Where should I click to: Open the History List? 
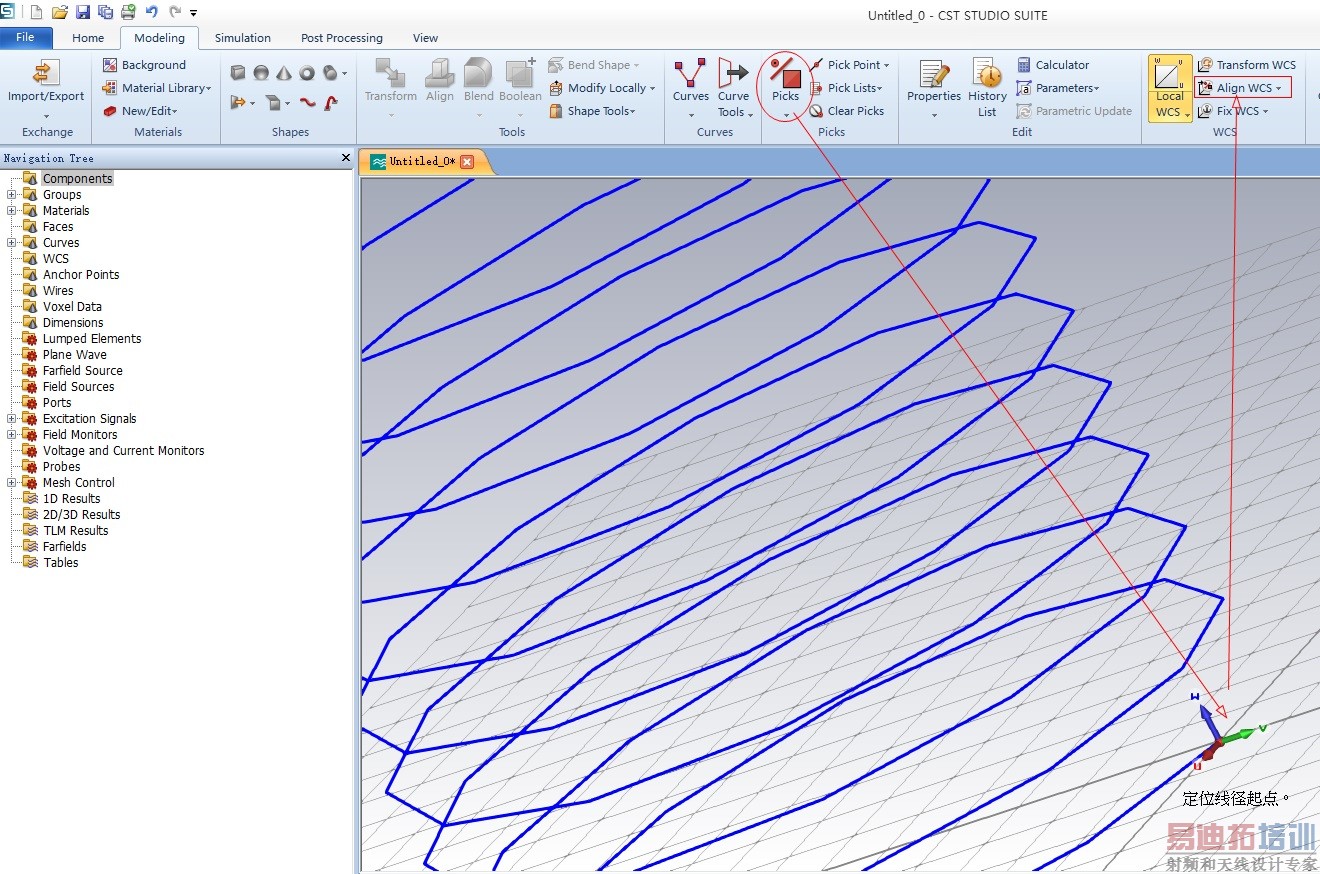[x=987, y=88]
